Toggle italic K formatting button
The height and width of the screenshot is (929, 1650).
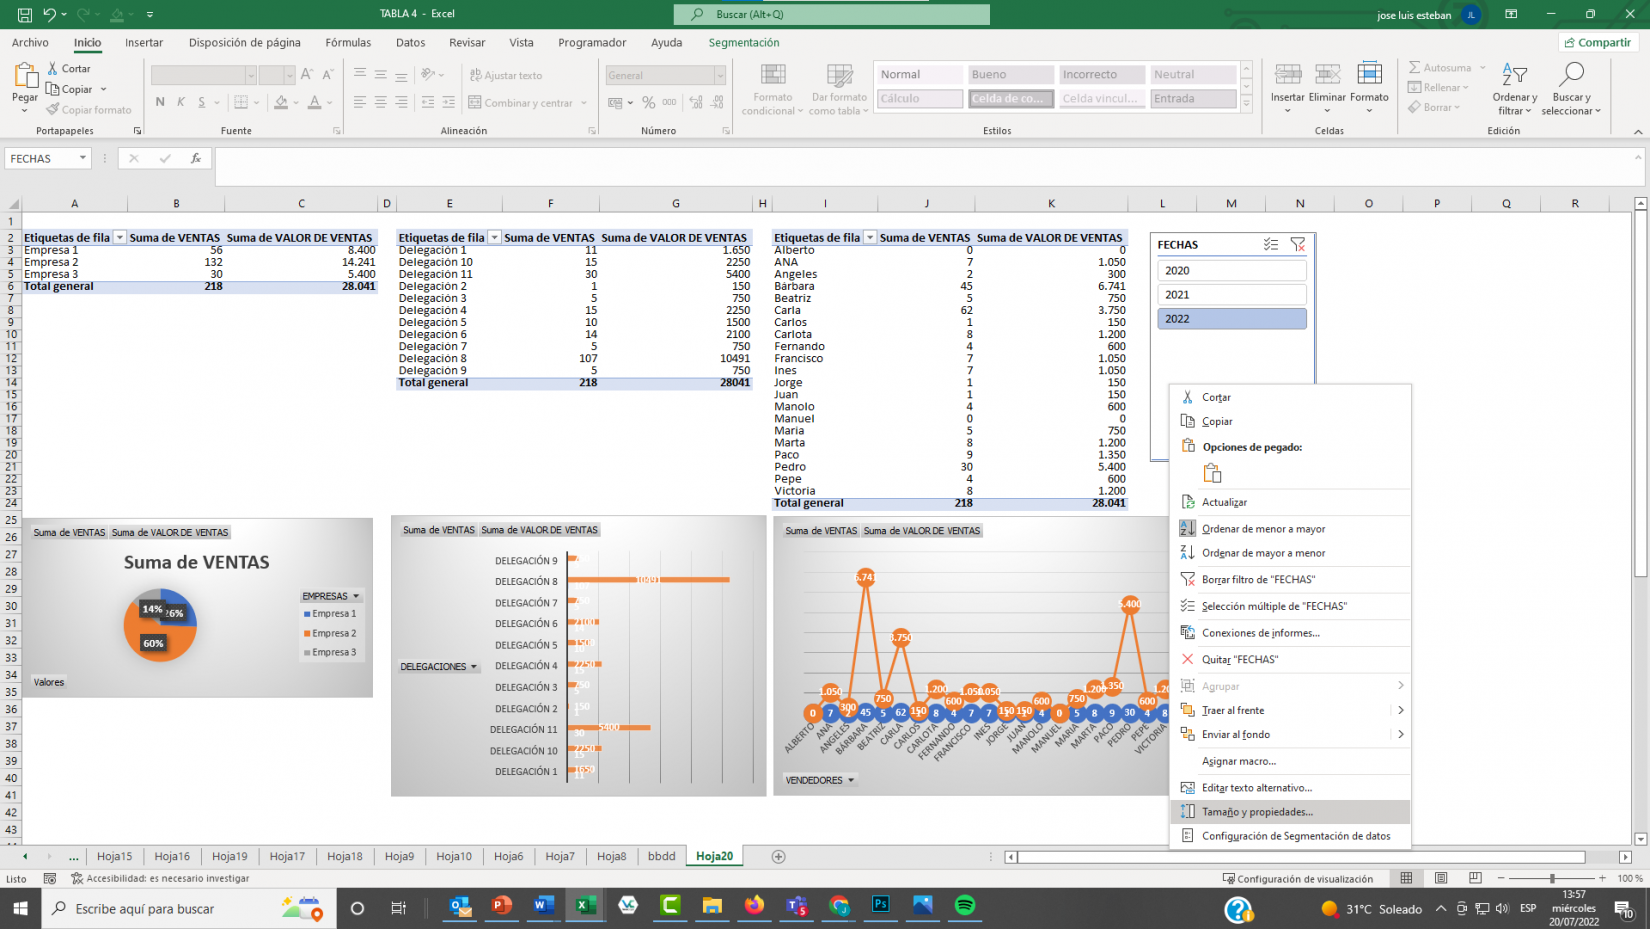click(181, 102)
